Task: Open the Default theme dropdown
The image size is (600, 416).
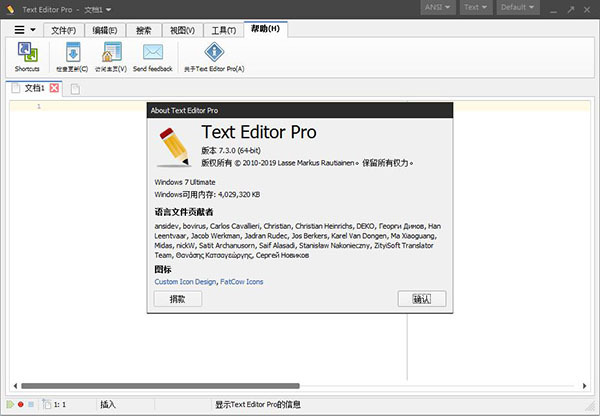Action: point(518,7)
